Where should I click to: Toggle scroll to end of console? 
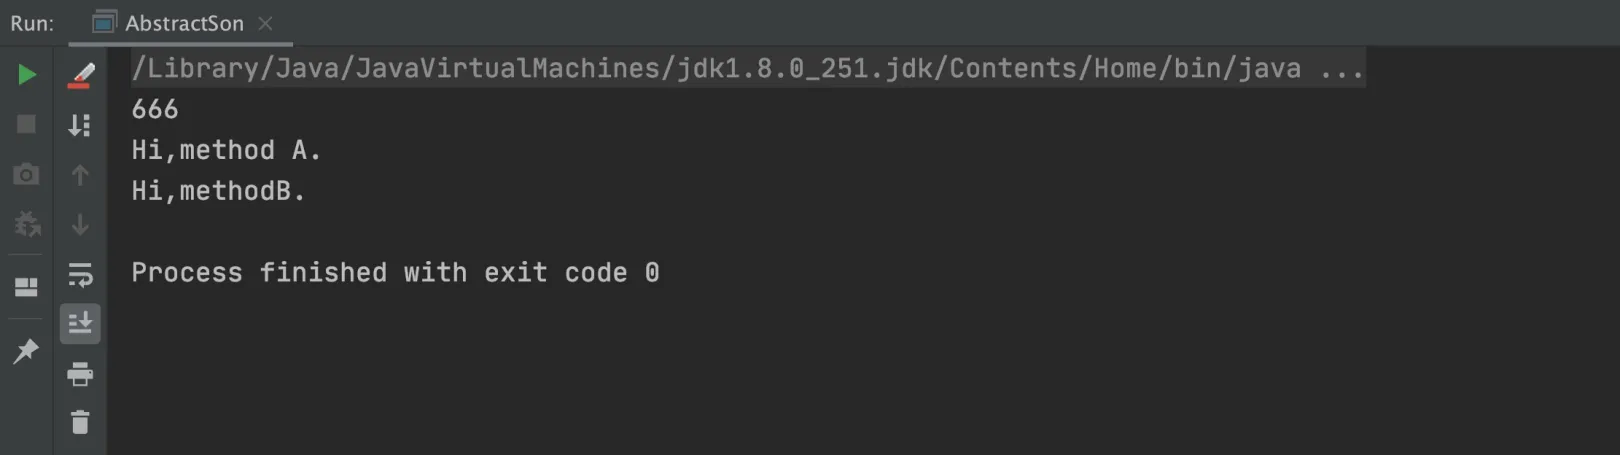(80, 323)
